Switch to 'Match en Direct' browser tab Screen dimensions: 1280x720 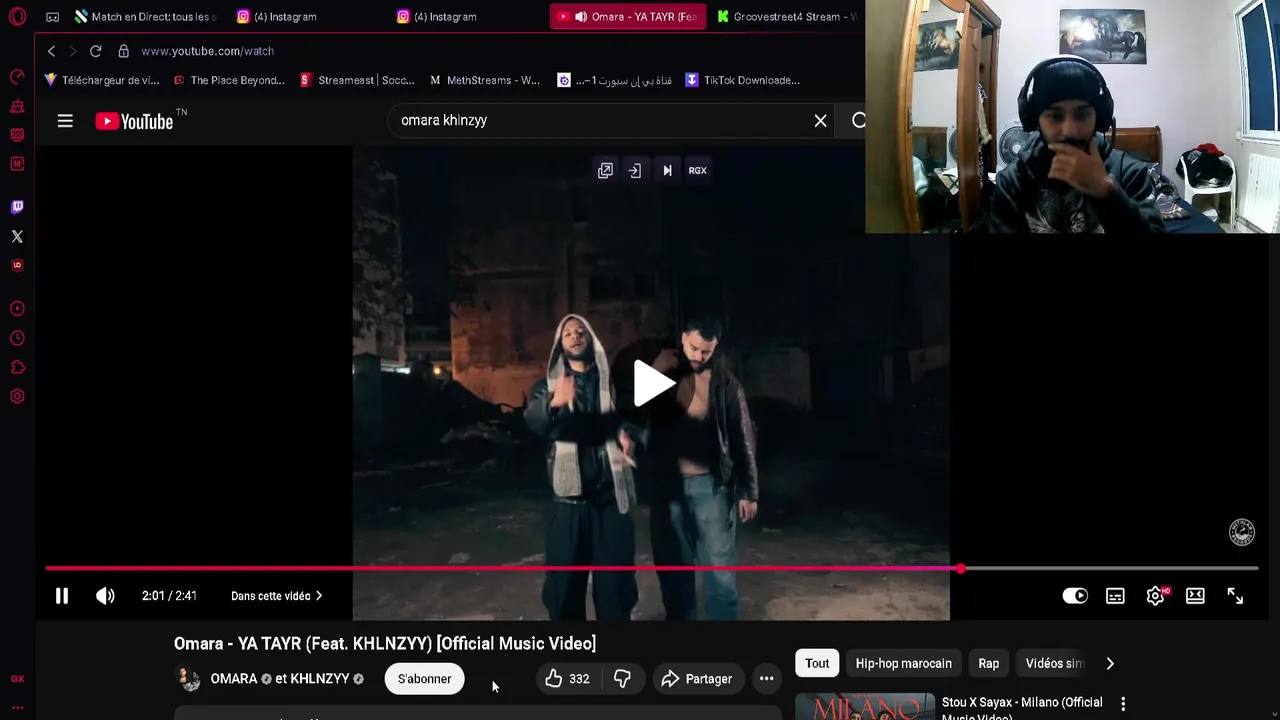click(x=146, y=17)
